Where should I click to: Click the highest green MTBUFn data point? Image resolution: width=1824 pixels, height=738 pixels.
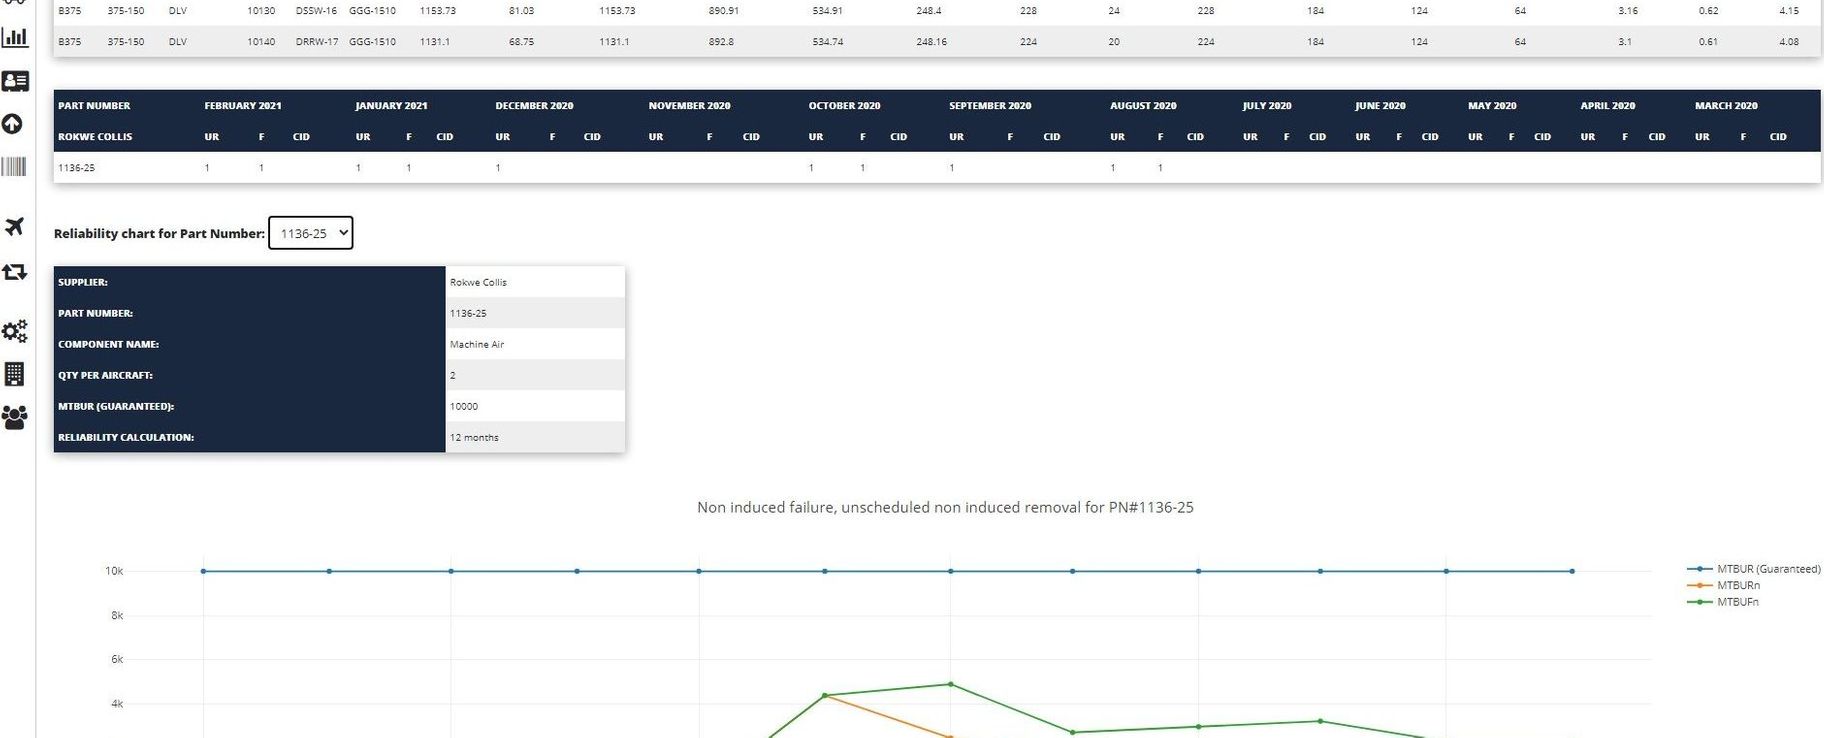click(x=950, y=684)
